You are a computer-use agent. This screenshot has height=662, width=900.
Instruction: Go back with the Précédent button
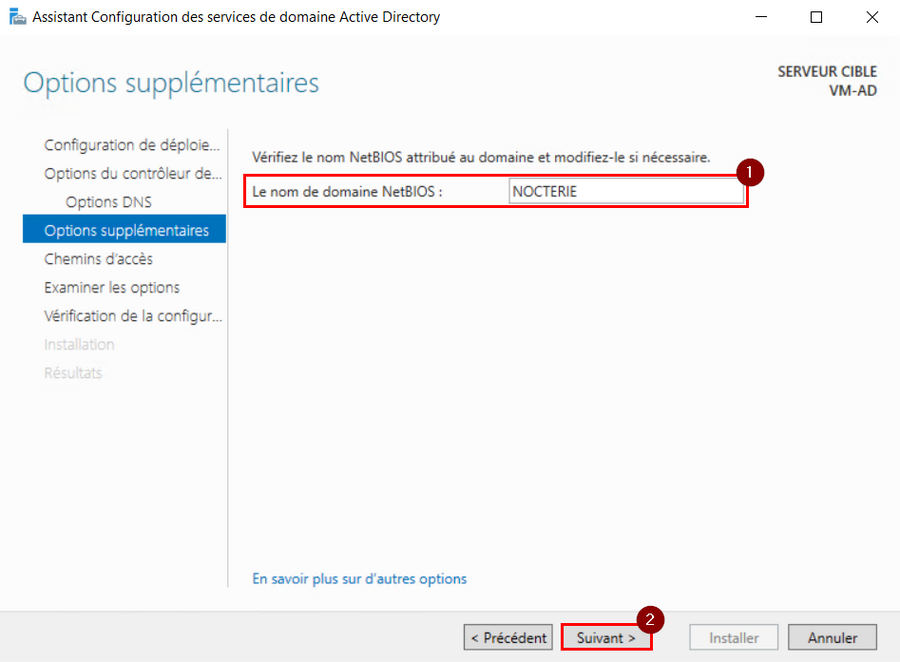(x=508, y=637)
